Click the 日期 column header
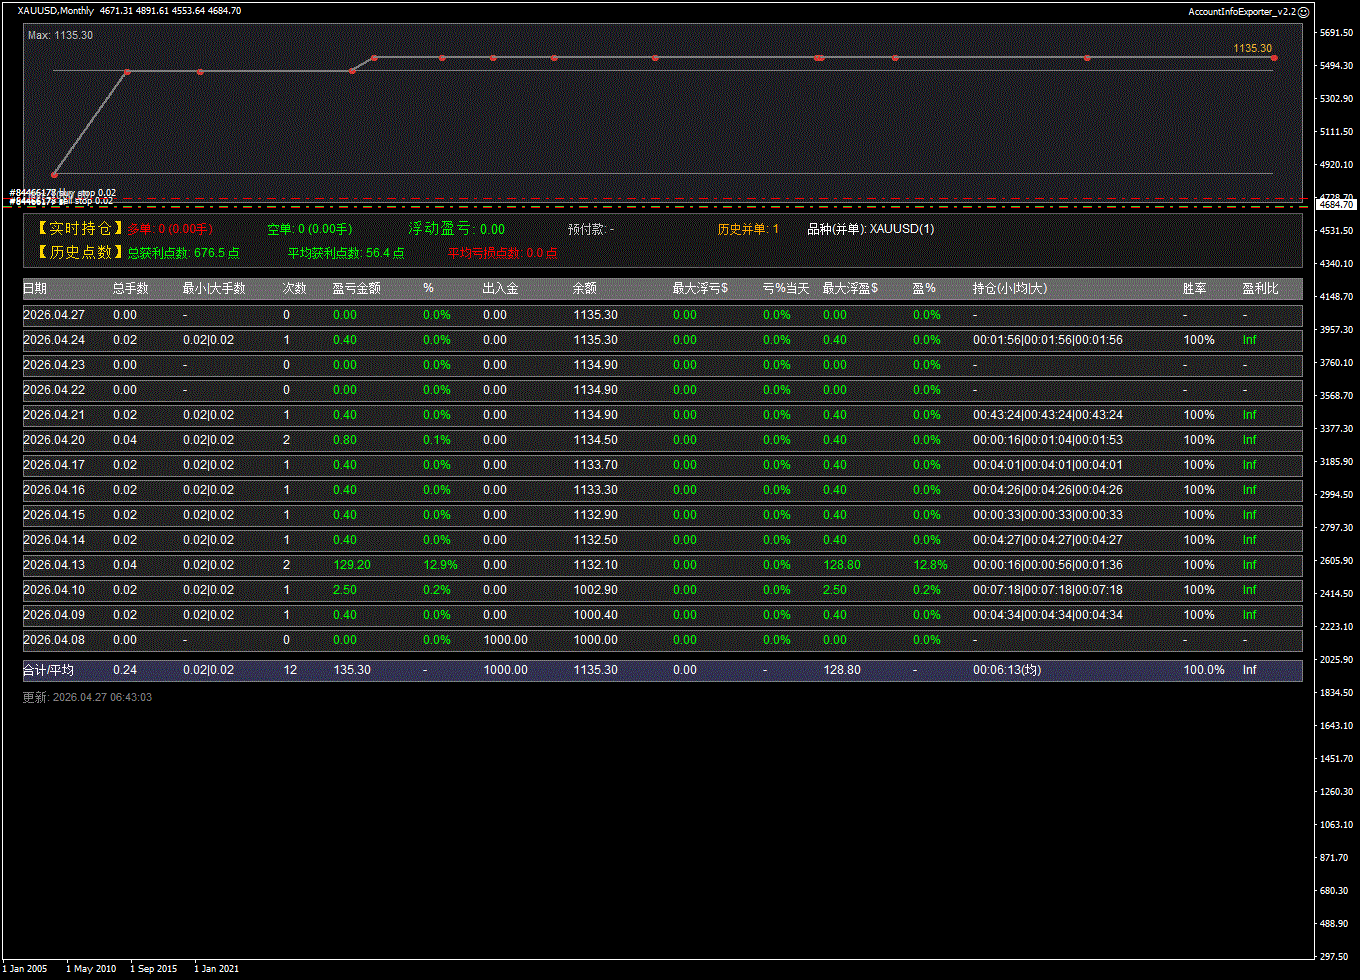 point(35,288)
